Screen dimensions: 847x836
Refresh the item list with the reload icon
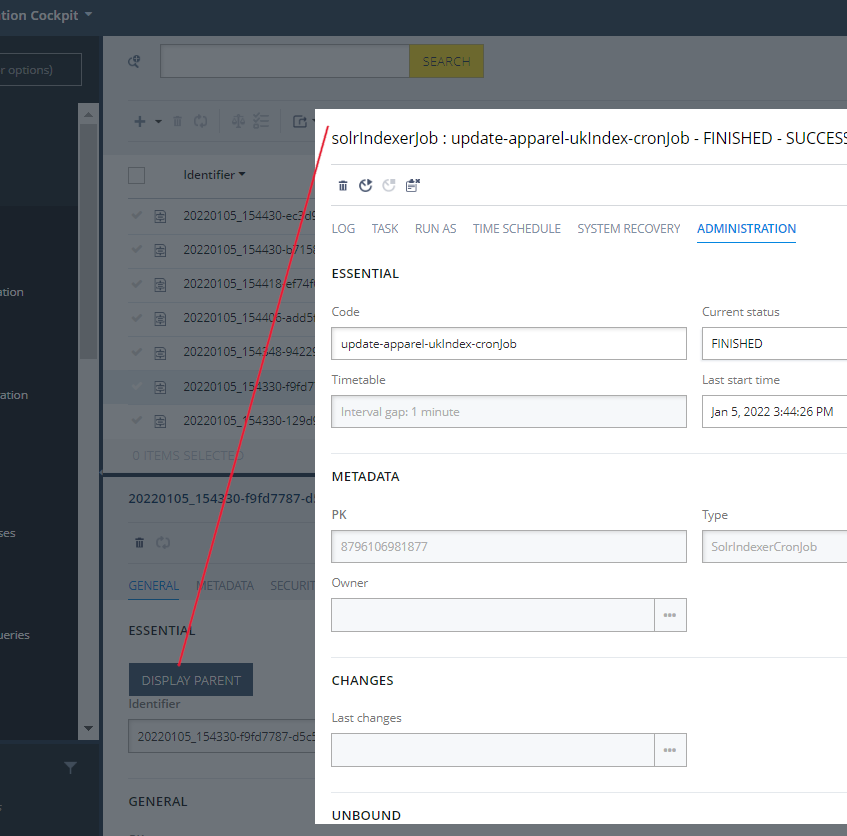click(x=199, y=121)
